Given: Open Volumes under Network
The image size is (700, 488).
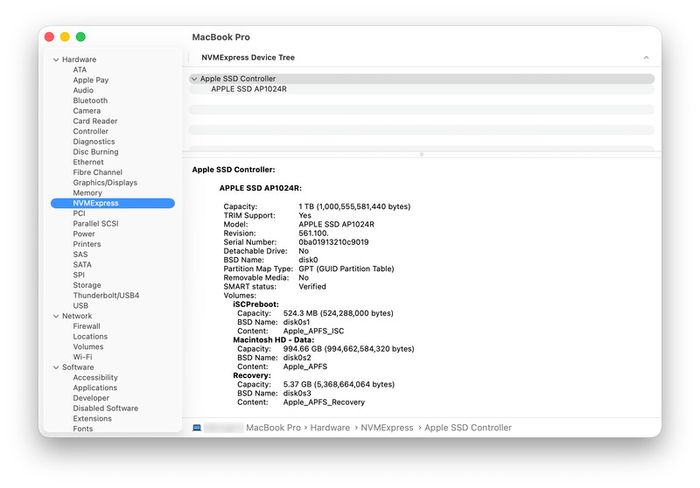Looking at the screenshot, I should [88, 347].
